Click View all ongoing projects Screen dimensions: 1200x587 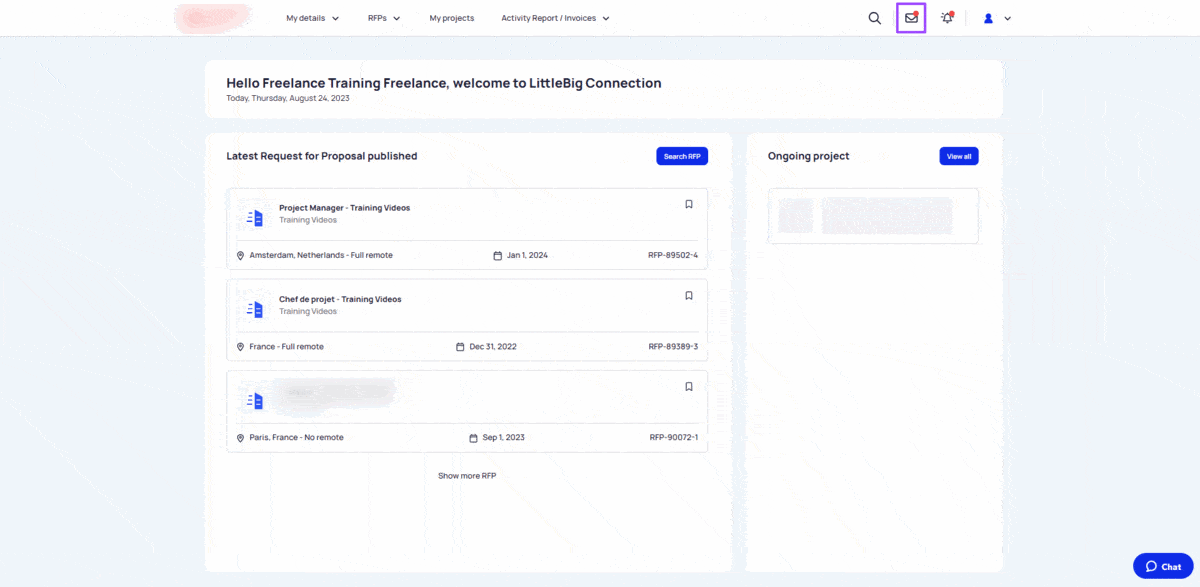point(959,156)
